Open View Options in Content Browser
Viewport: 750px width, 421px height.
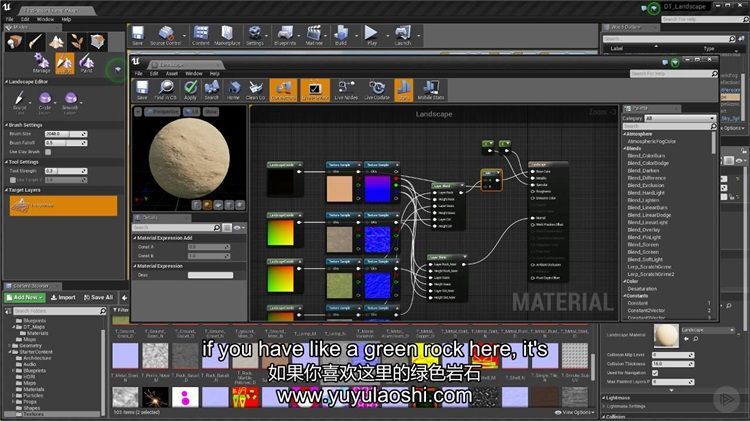tap(574, 412)
